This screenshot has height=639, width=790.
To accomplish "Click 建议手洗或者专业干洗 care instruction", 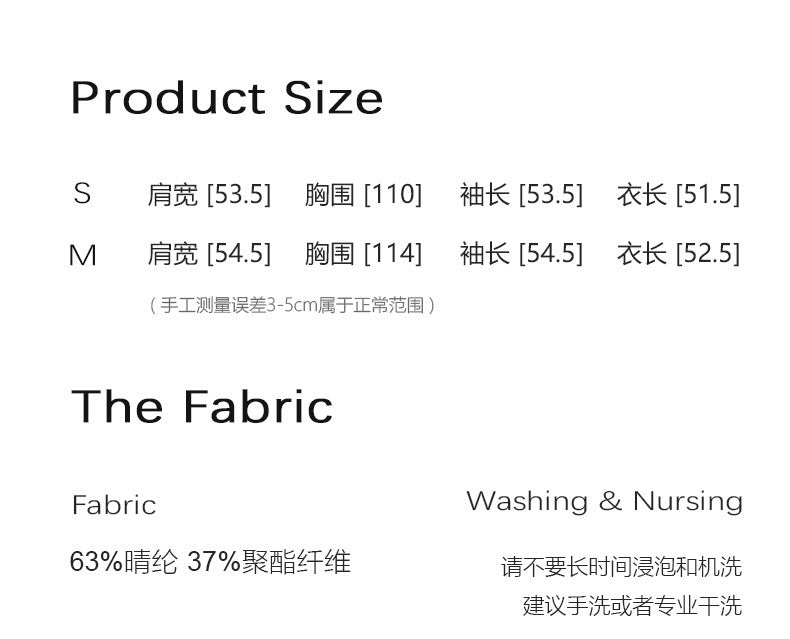I will (x=632, y=606).
